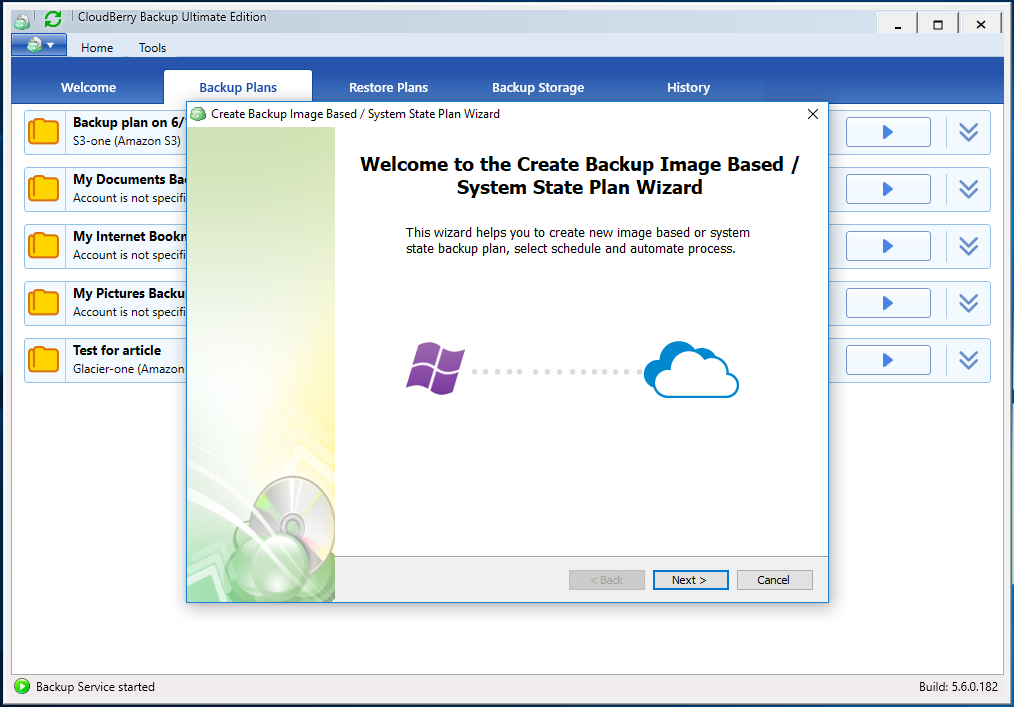The width and height of the screenshot is (1014, 707).
Task: Click the disabled < Back wizard button
Action: click(607, 580)
